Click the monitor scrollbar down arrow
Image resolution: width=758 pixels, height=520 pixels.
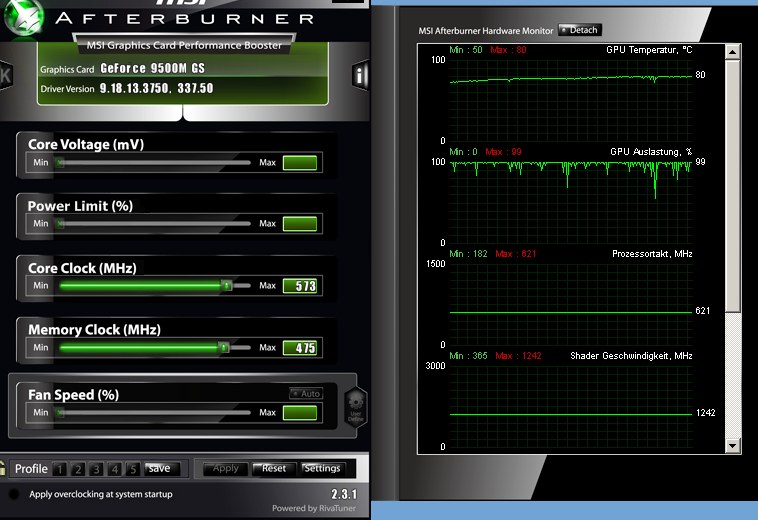pyautogui.click(x=732, y=446)
